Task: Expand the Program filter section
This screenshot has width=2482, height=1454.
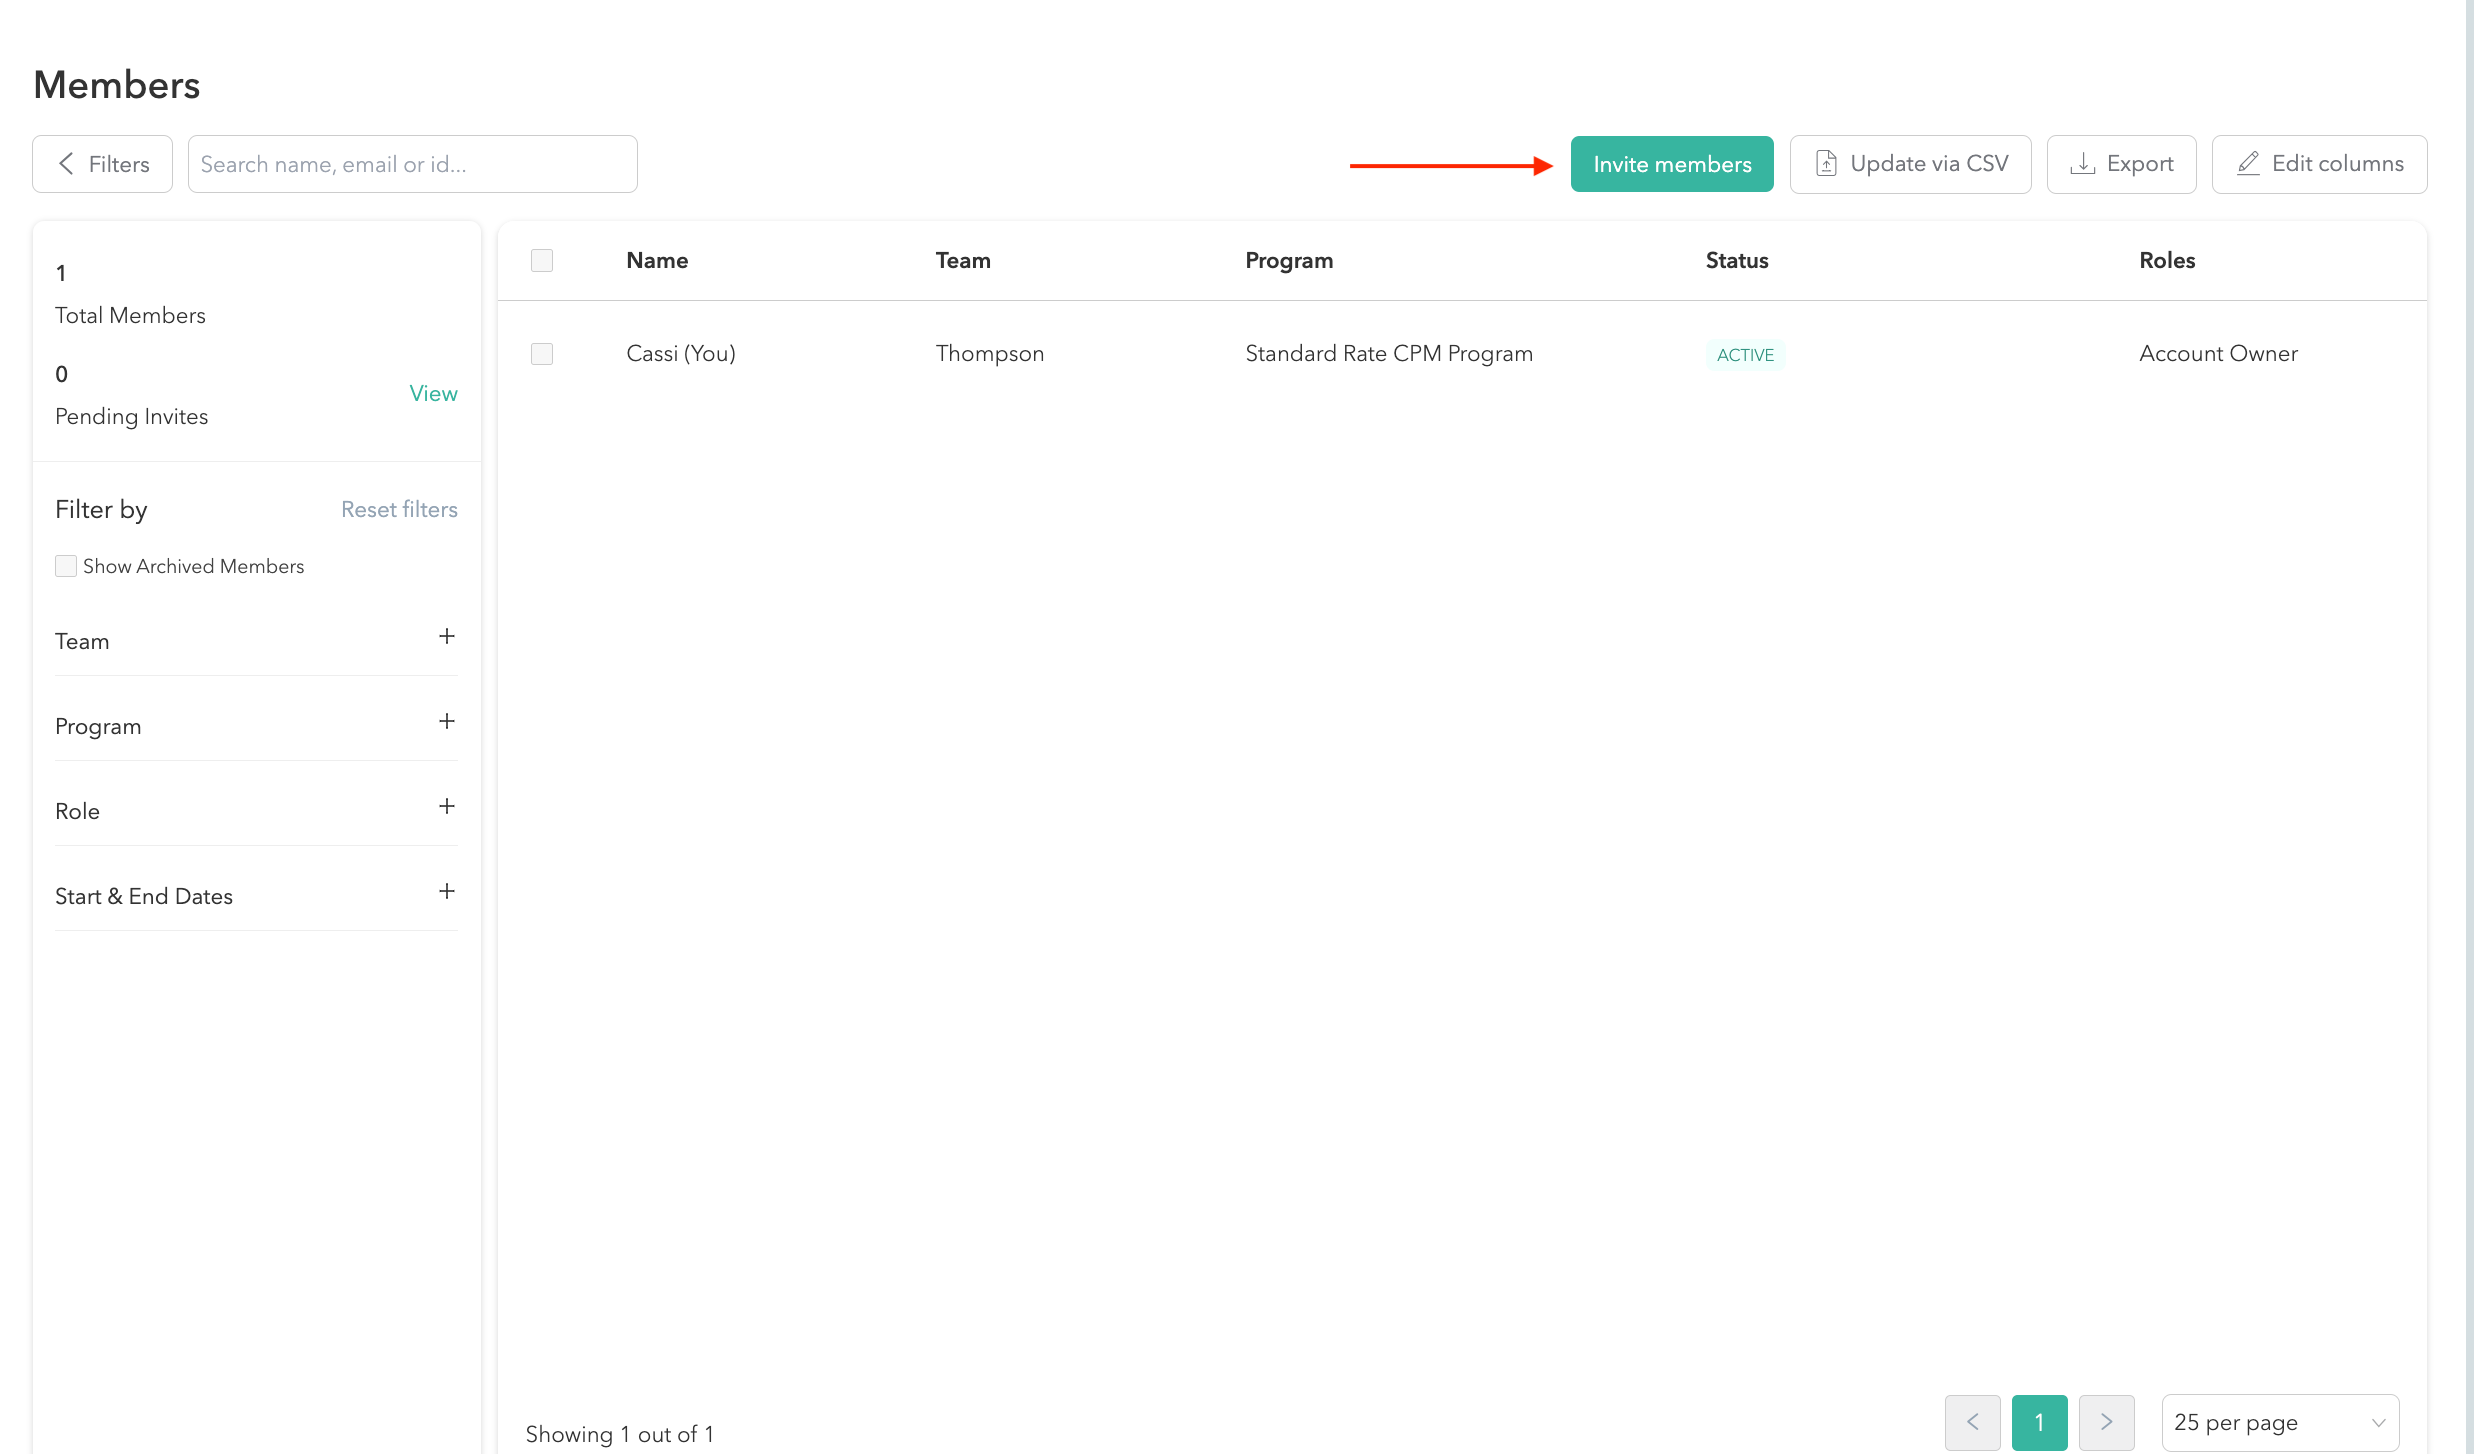Action: (447, 722)
